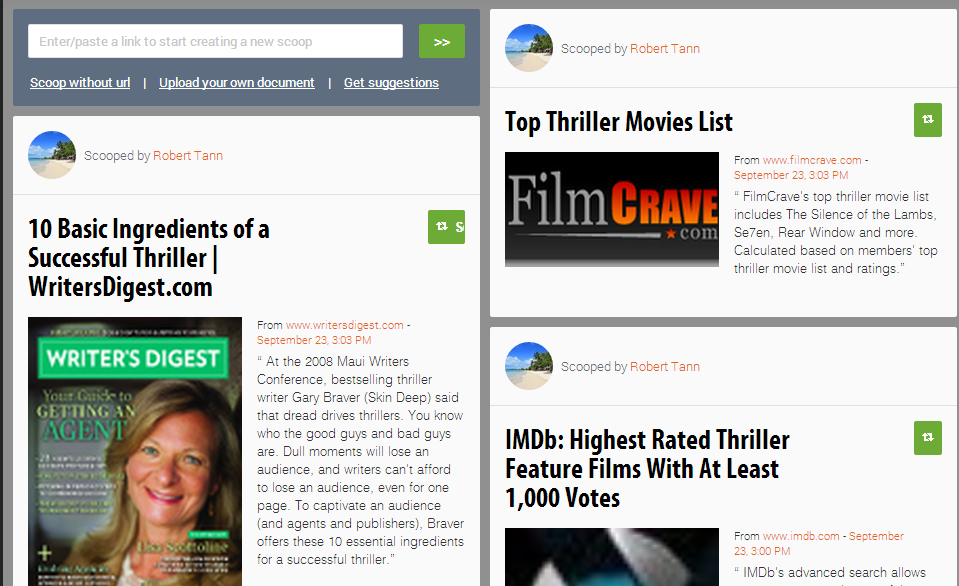Rescoop the 10 Basic Ingredients thriller post
This screenshot has width=959, height=586.
446,227
